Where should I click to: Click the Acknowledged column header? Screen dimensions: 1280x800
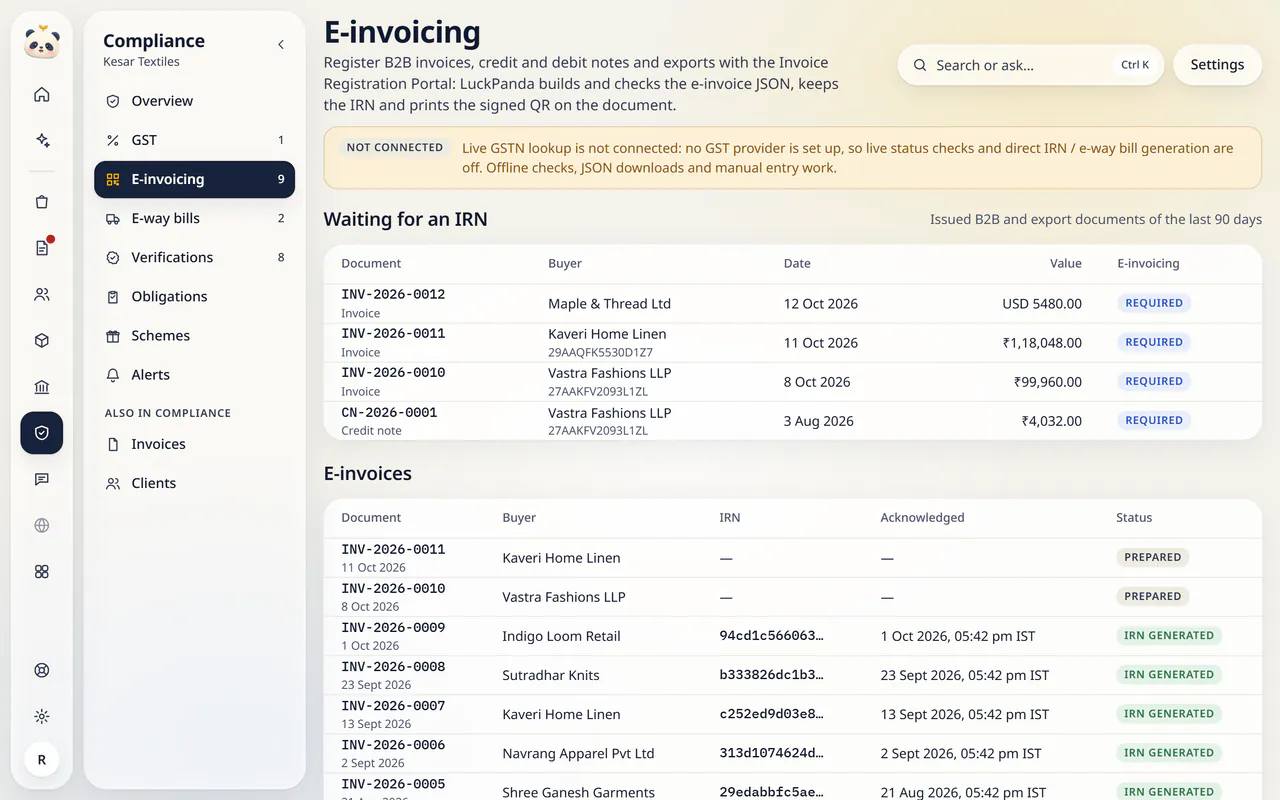(x=922, y=518)
